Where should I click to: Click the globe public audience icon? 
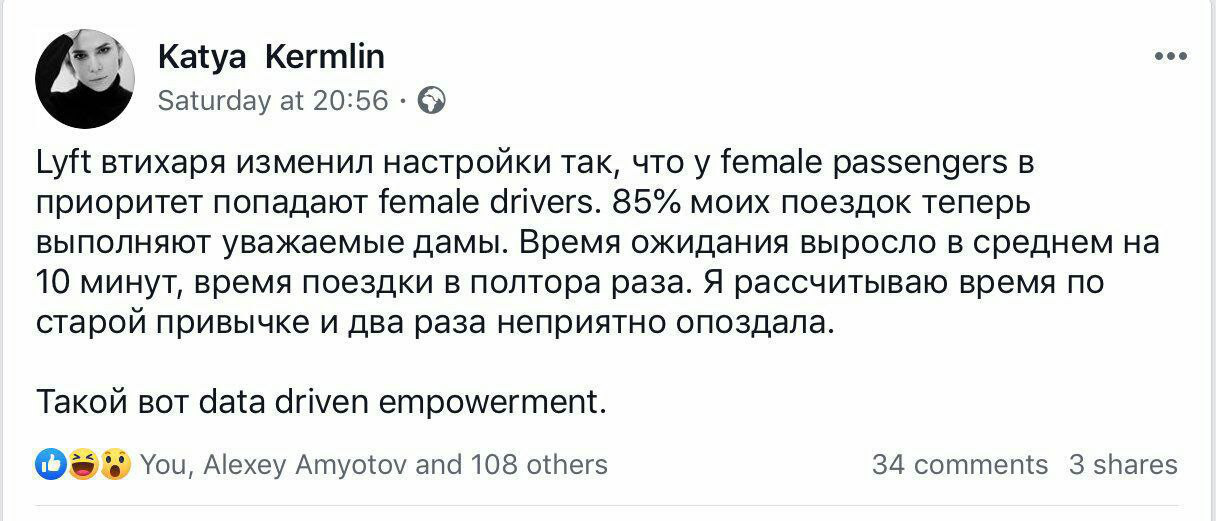tap(431, 100)
